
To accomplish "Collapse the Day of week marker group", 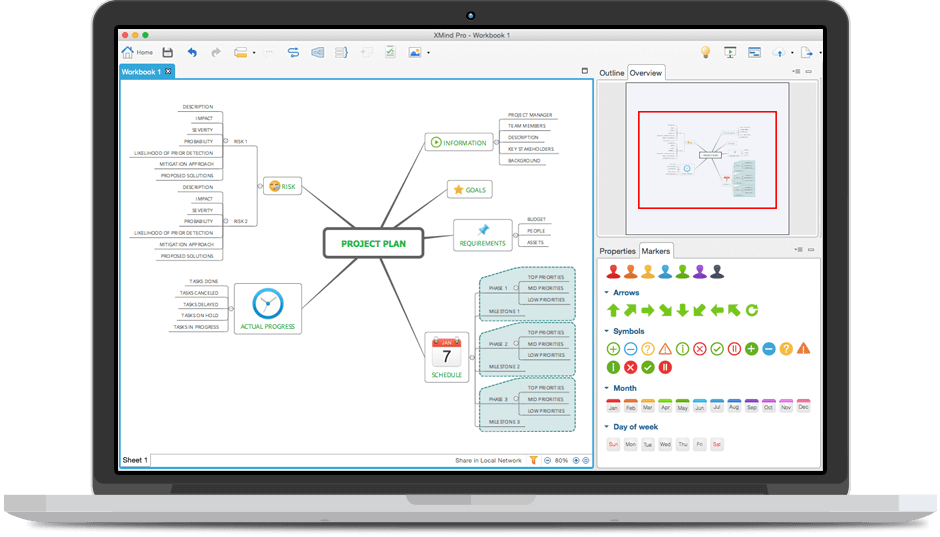I will (606, 427).
